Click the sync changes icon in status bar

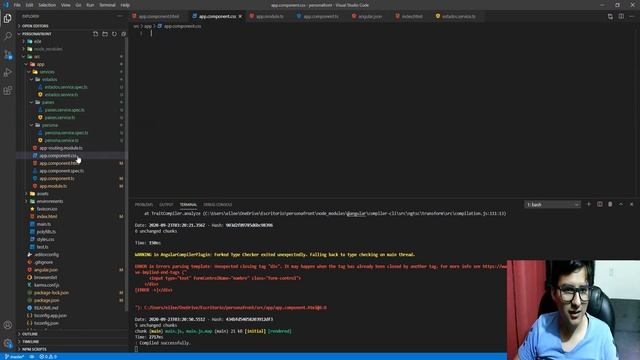click(x=32, y=357)
